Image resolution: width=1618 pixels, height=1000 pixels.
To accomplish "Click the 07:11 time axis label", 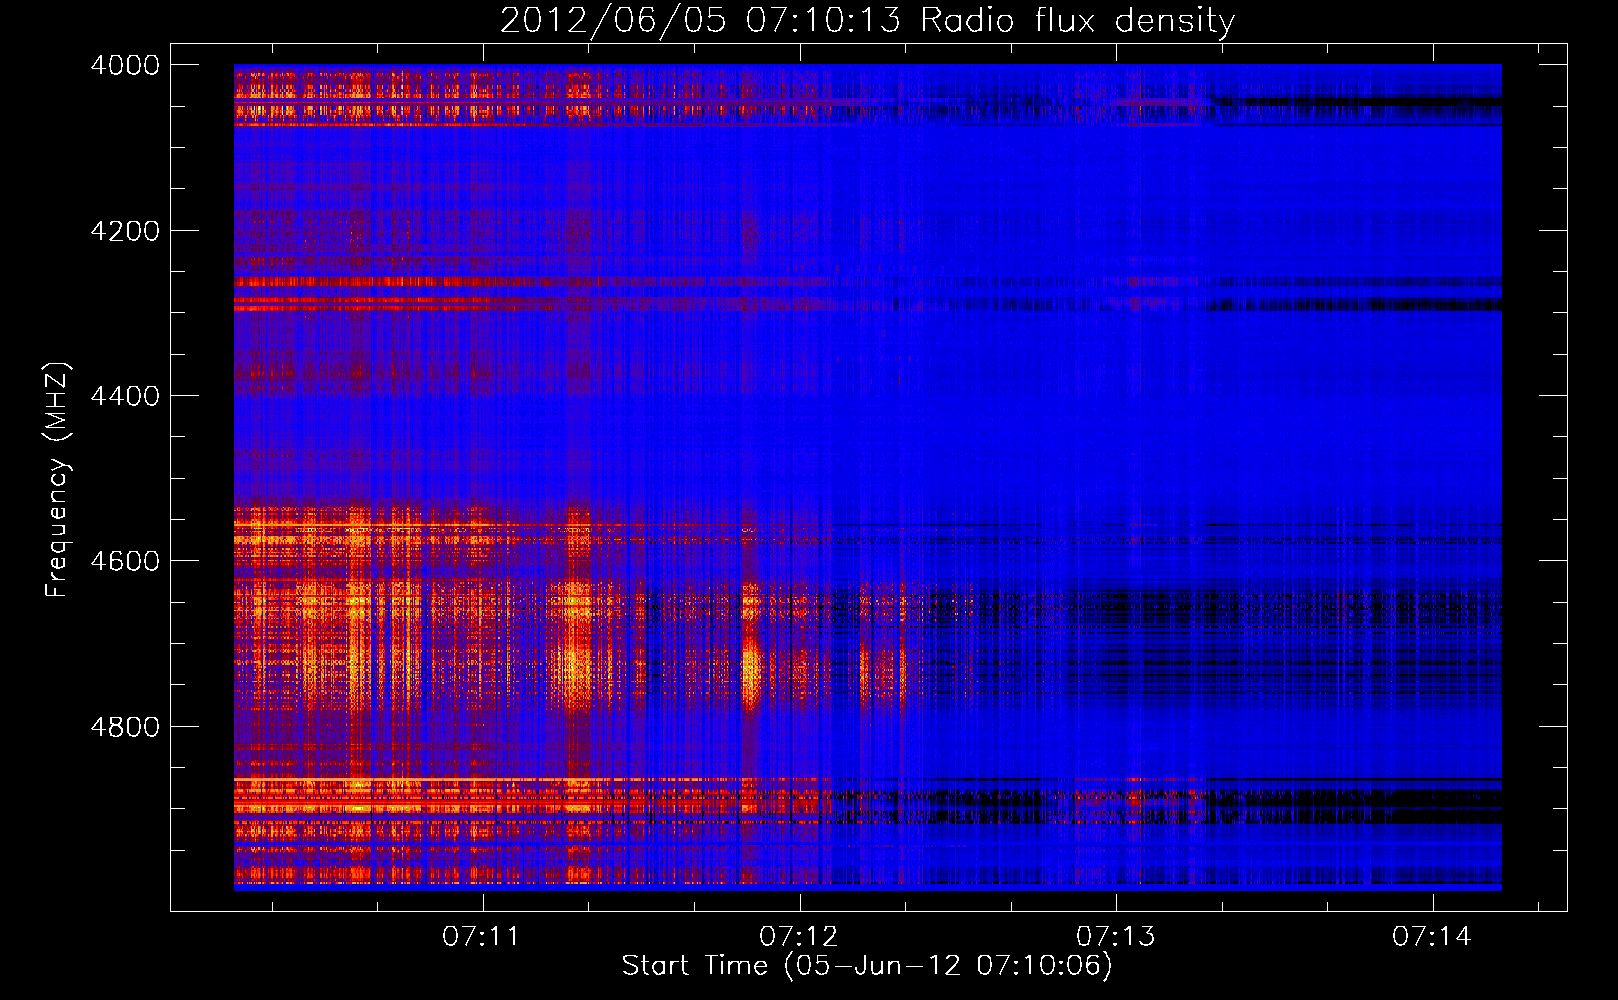I will (482, 936).
